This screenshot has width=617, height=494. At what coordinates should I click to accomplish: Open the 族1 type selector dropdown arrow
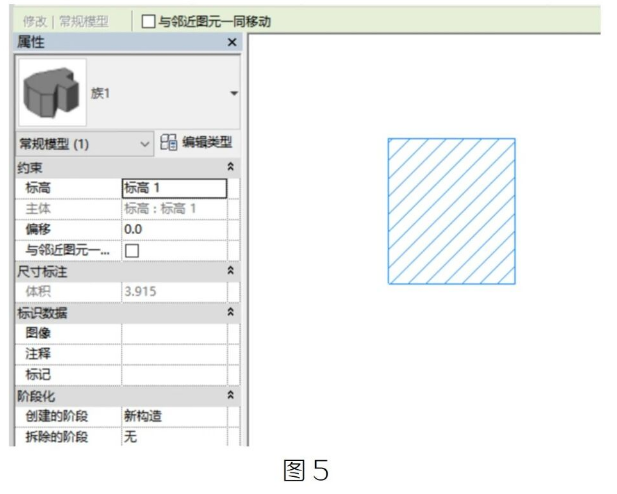(x=234, y=94)
